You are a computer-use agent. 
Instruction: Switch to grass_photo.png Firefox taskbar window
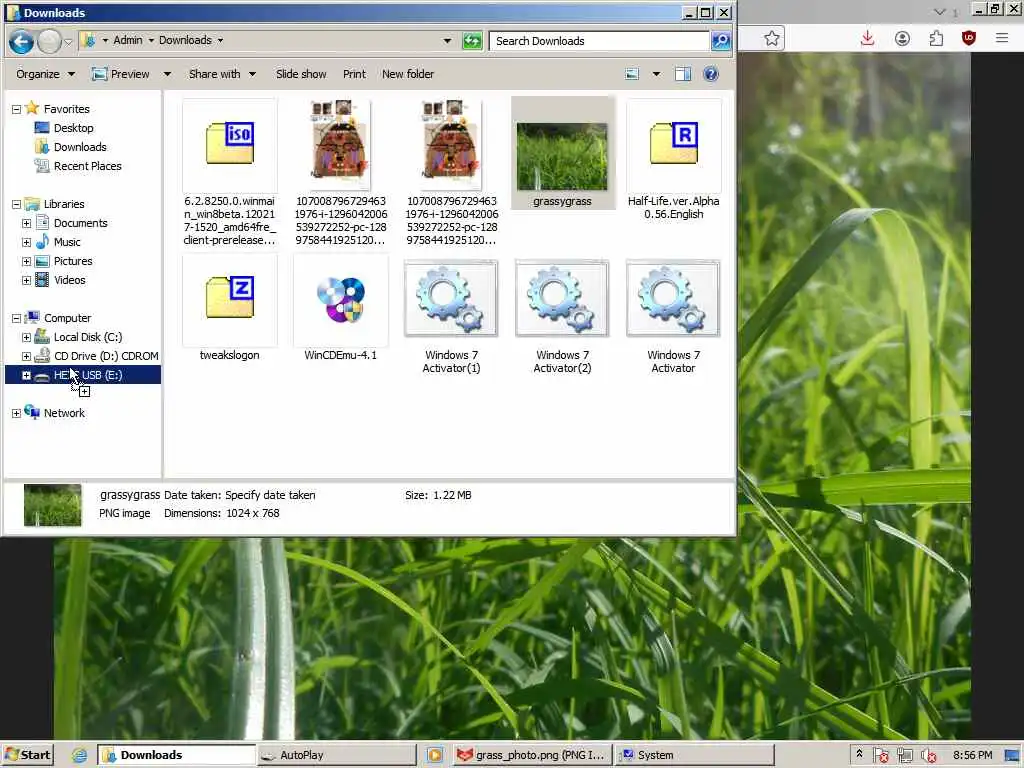(x=532, y=755)
